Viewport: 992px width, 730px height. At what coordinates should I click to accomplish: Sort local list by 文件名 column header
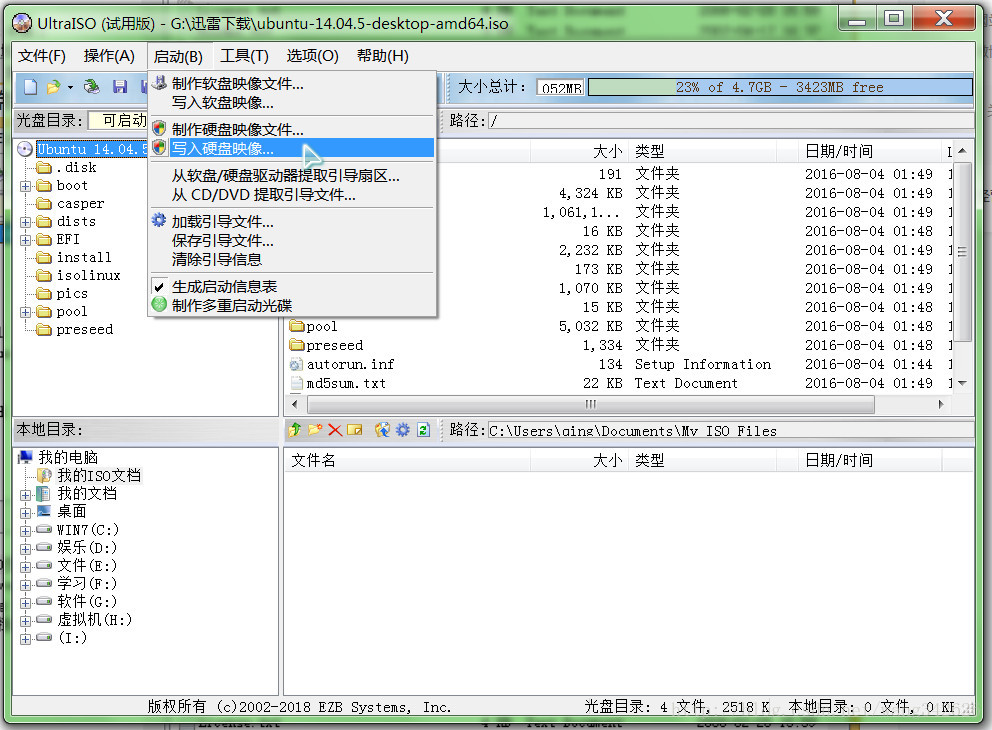407,460
